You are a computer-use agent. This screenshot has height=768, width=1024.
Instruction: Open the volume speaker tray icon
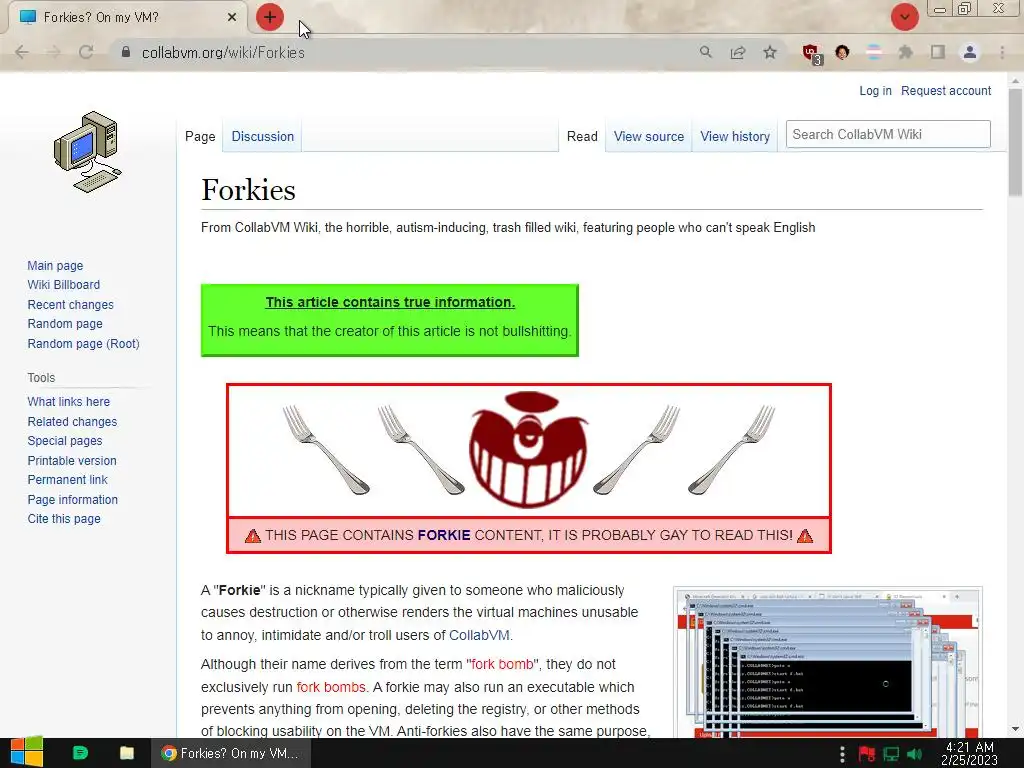[x=914, y=754]
